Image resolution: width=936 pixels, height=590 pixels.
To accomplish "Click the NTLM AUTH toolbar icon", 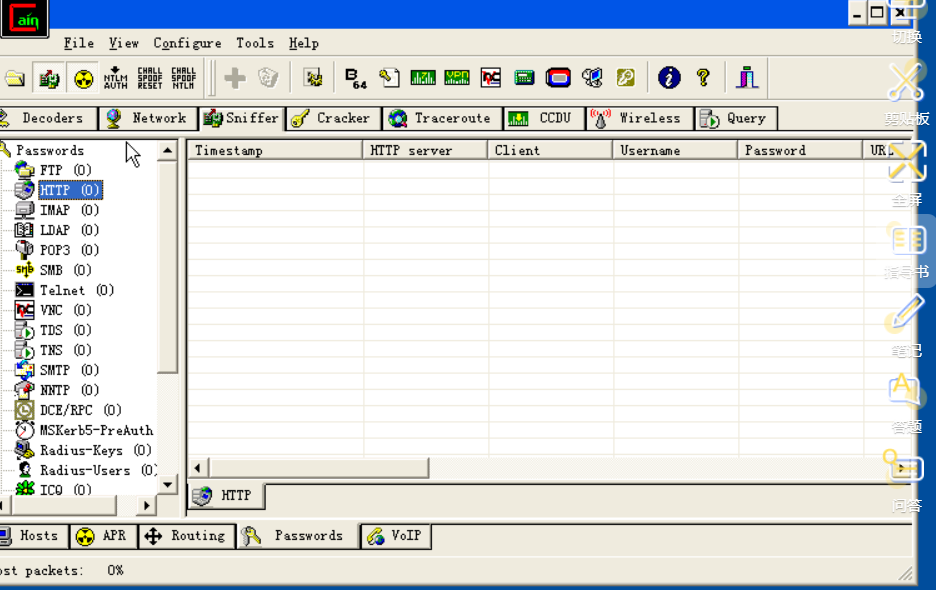I will (x=116, y=78).
